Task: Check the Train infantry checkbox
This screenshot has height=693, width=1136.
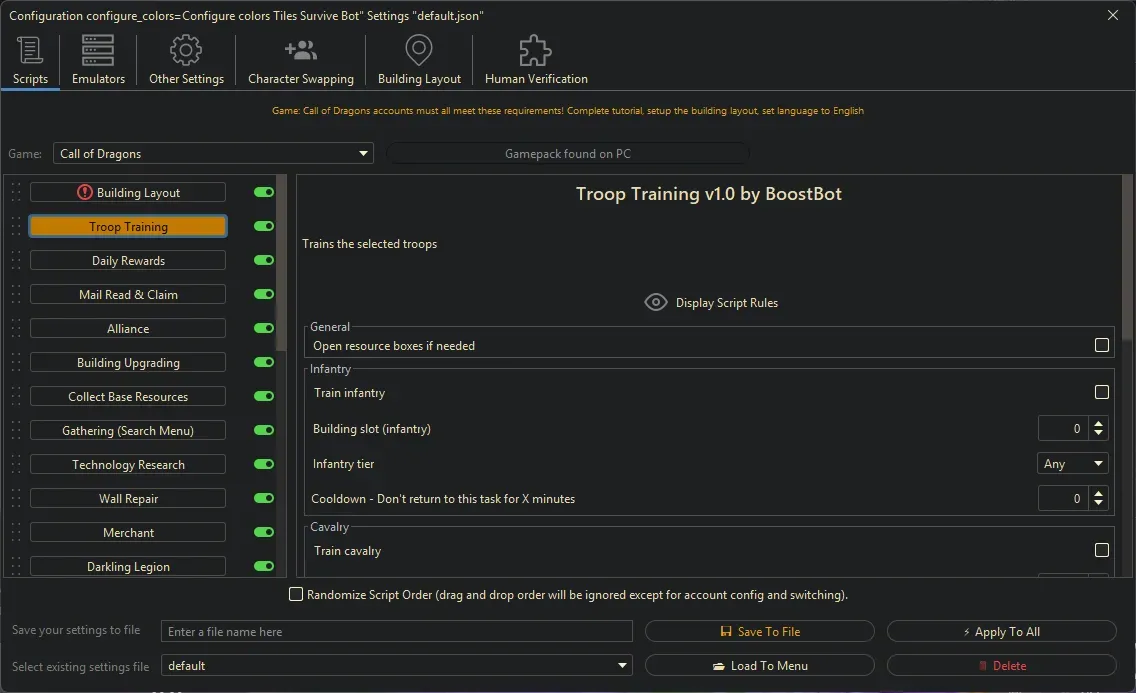Action: 1102,391
